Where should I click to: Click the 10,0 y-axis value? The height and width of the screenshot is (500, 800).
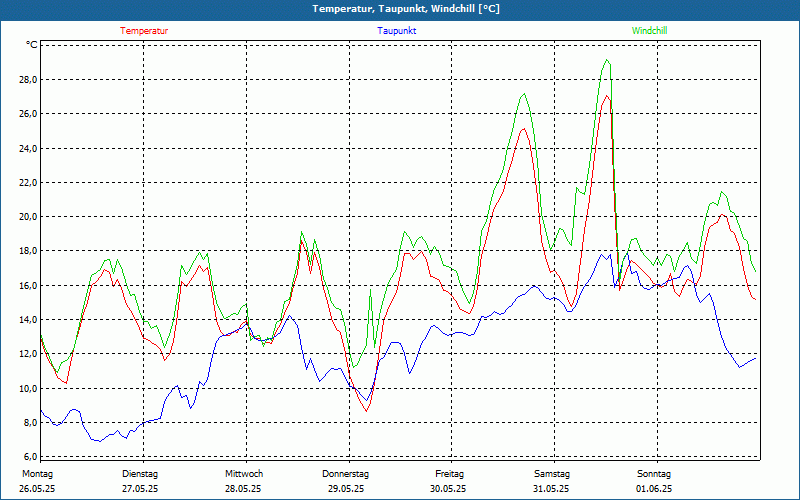(29, 389)
